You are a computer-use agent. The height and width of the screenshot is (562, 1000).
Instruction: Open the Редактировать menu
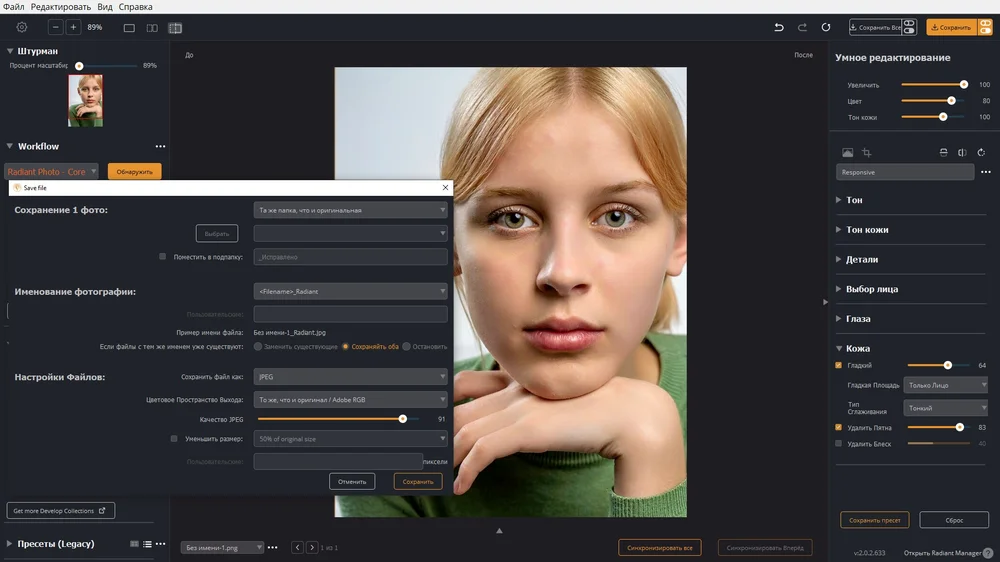click(x=61, y=6)
